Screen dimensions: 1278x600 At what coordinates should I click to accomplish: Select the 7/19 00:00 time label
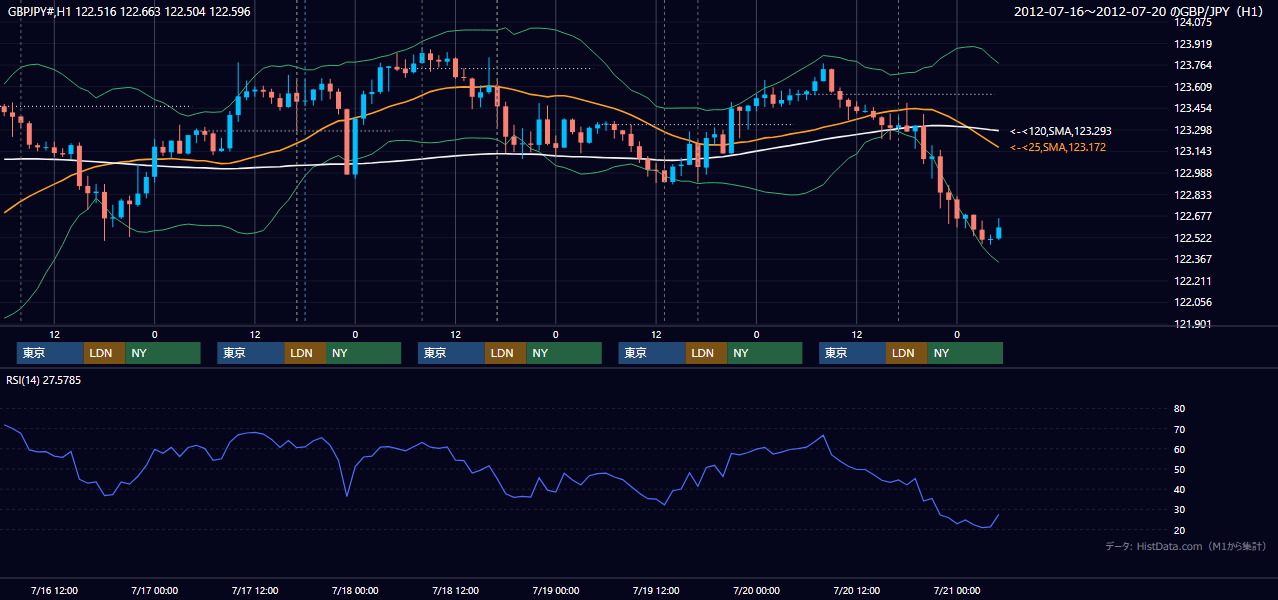tap(555, 590)
